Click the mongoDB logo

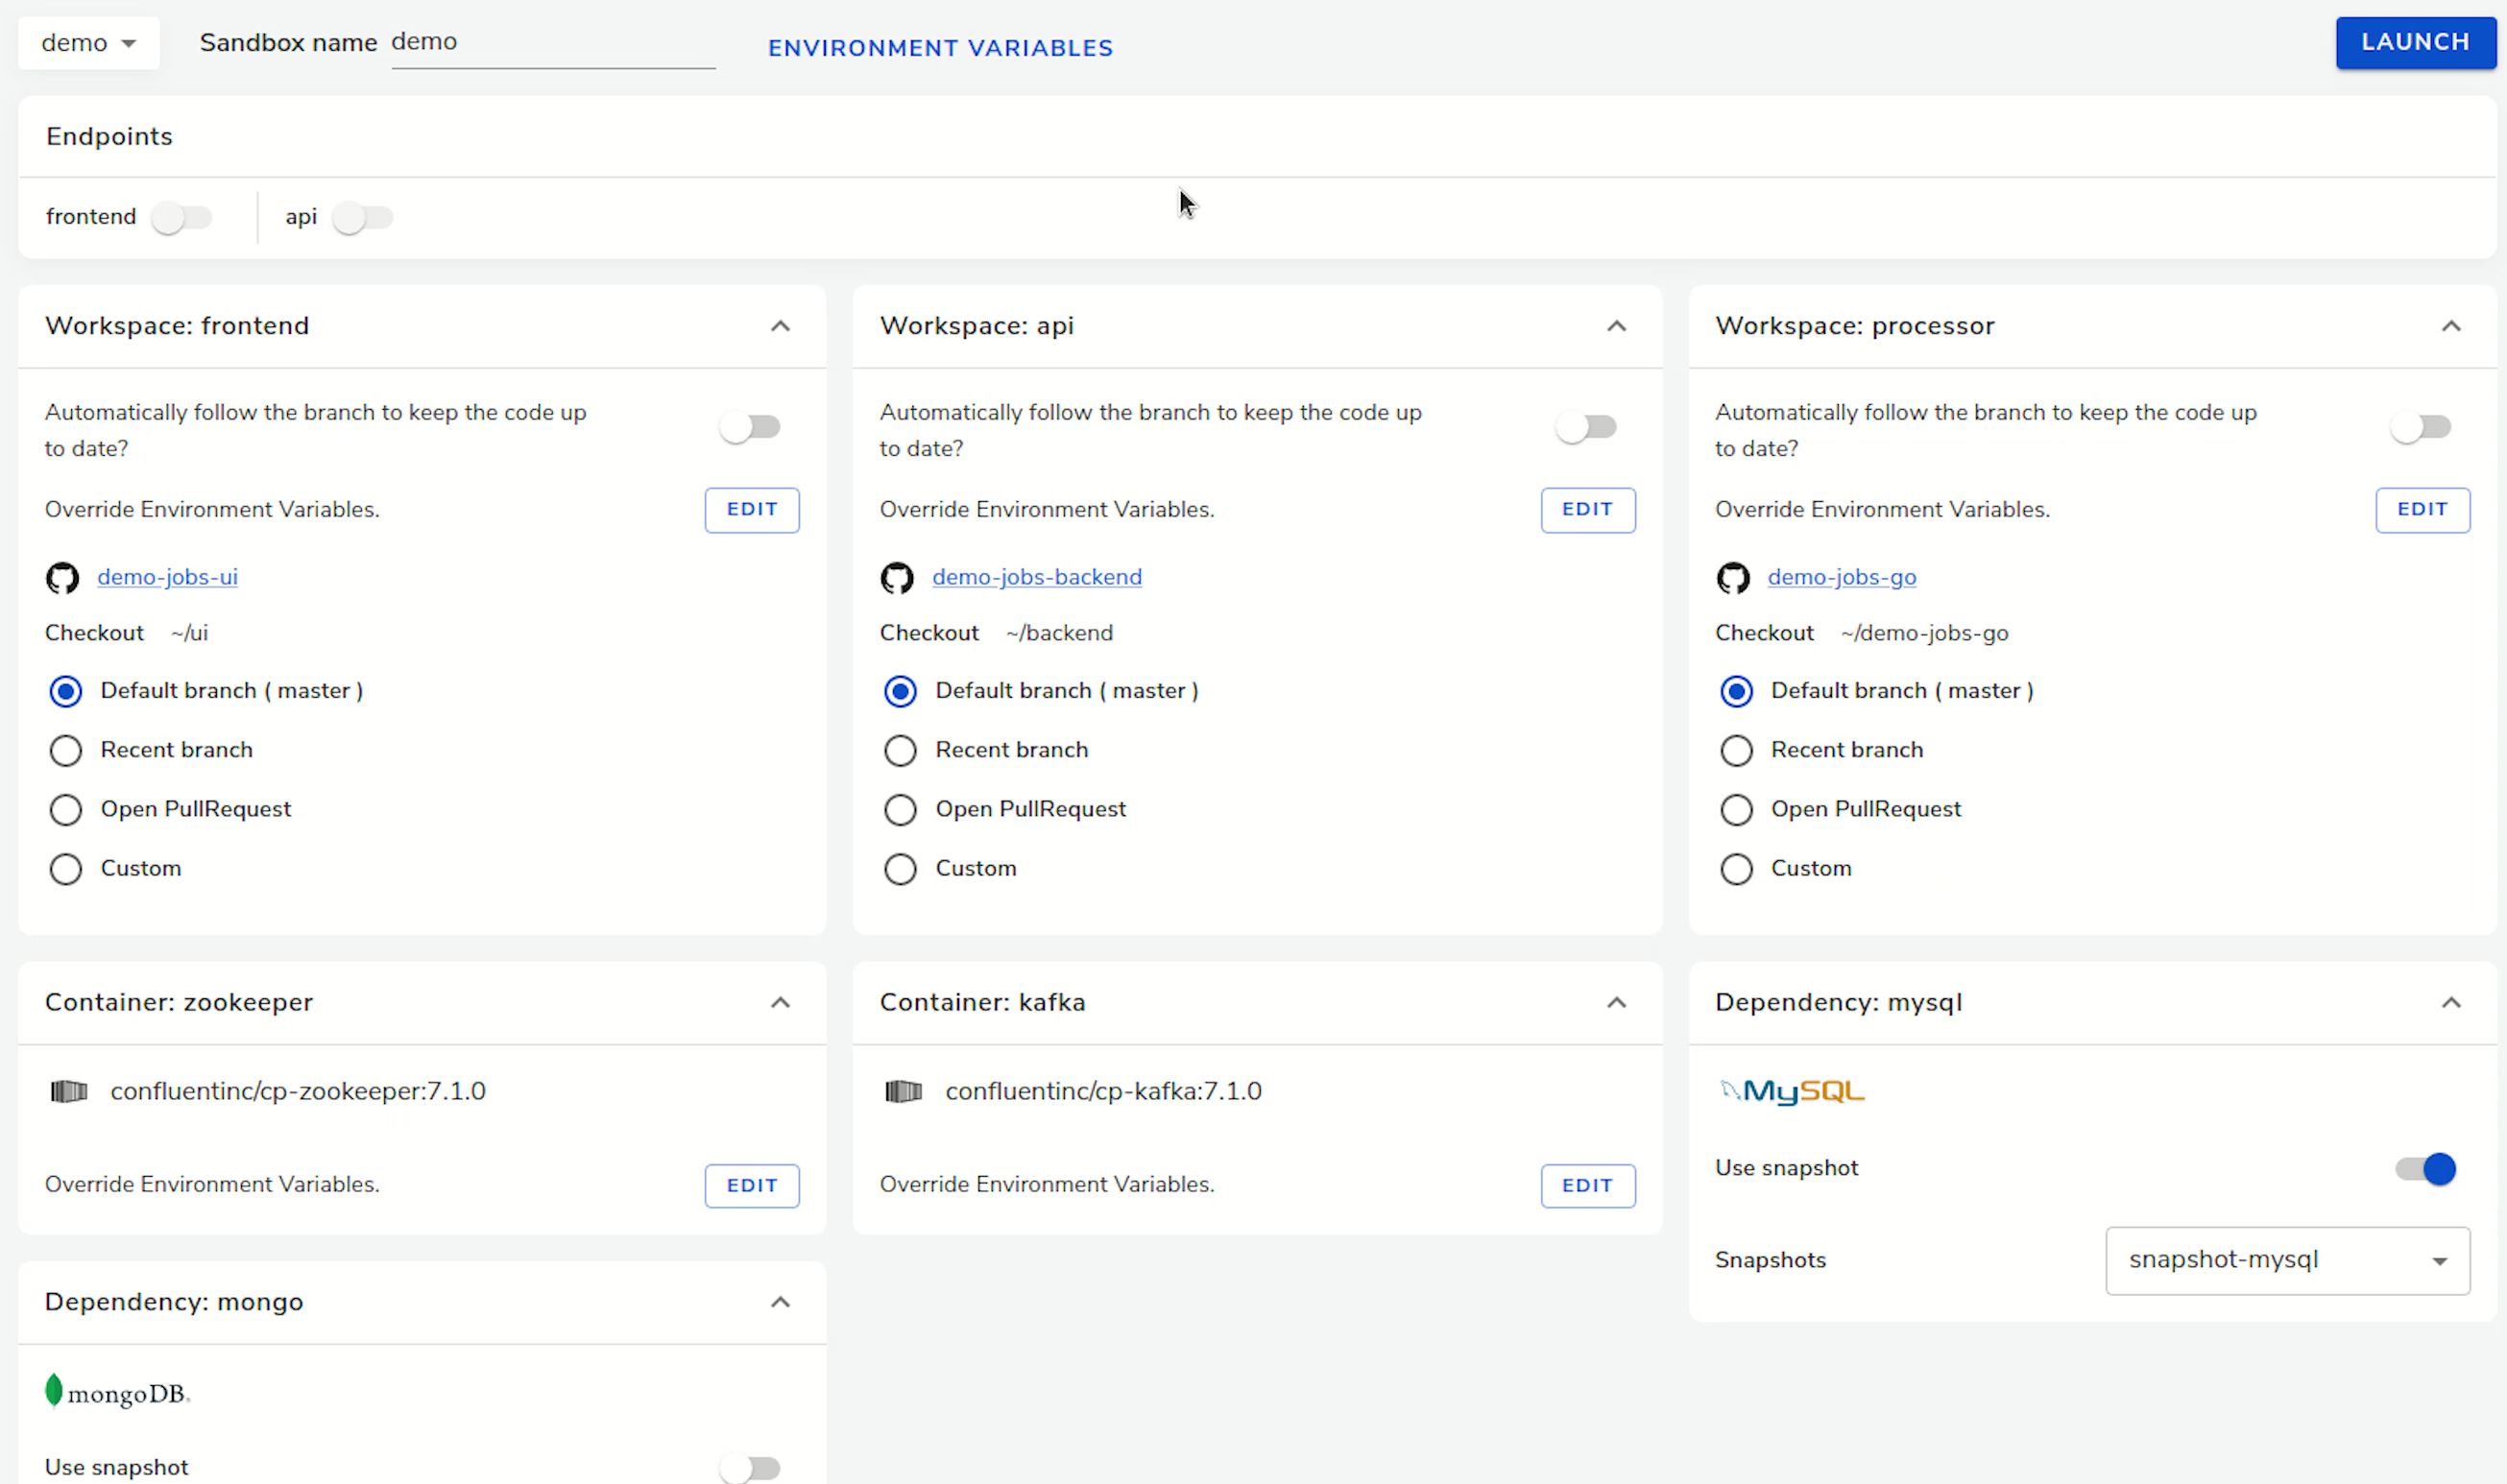[118, 1392]
